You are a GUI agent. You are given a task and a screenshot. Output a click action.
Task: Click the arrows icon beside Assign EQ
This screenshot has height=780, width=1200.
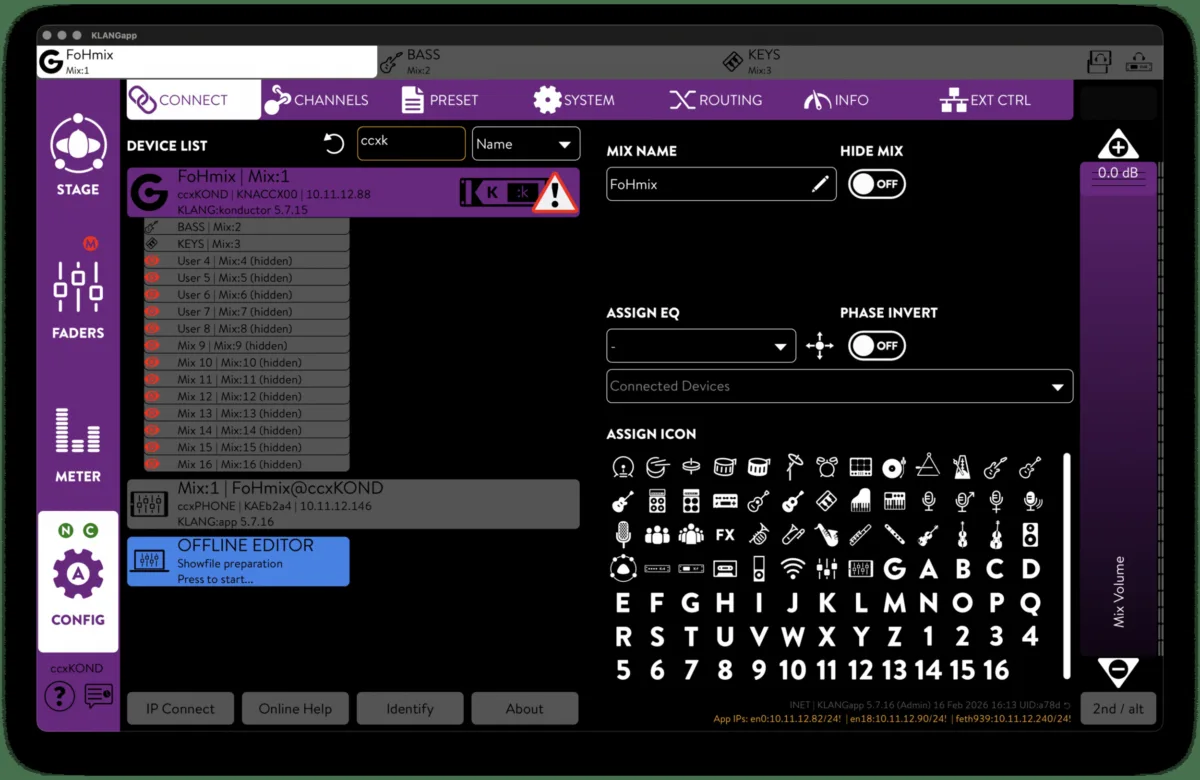820,347
